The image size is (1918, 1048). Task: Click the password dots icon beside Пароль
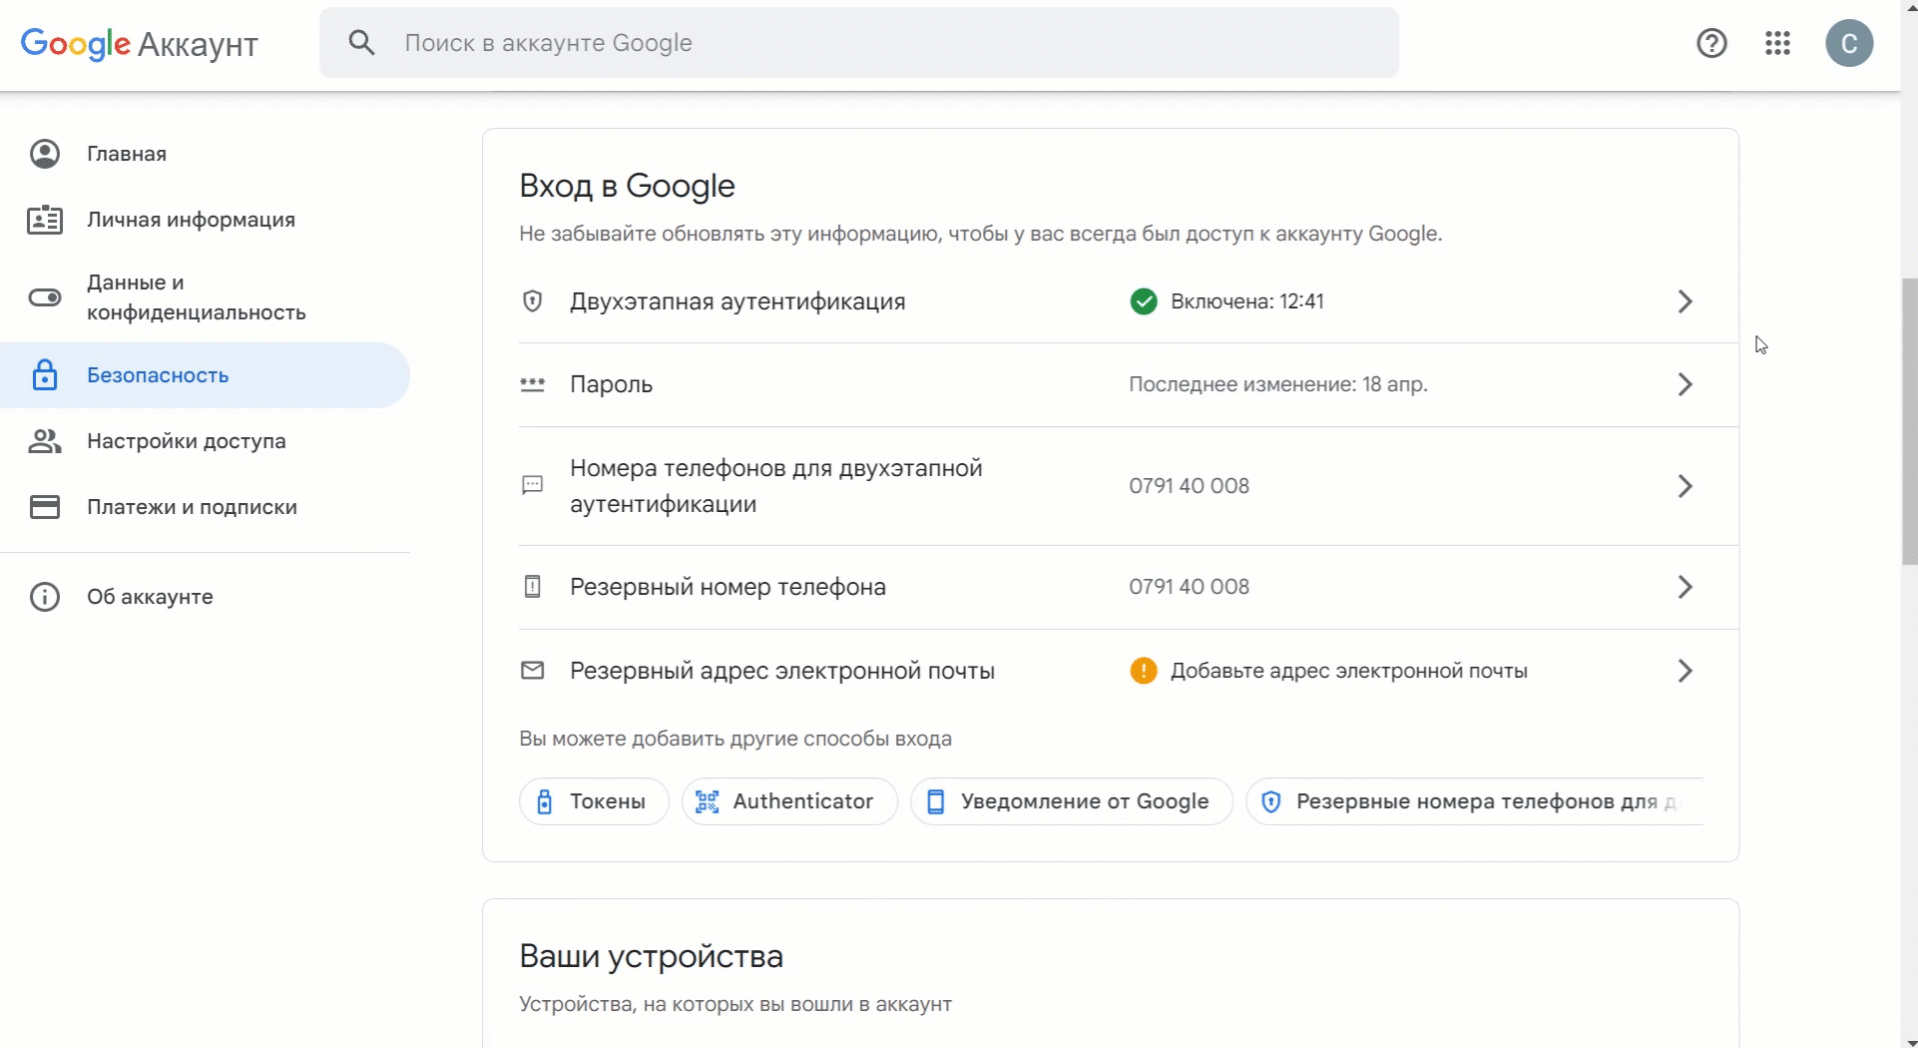(533, 385)
